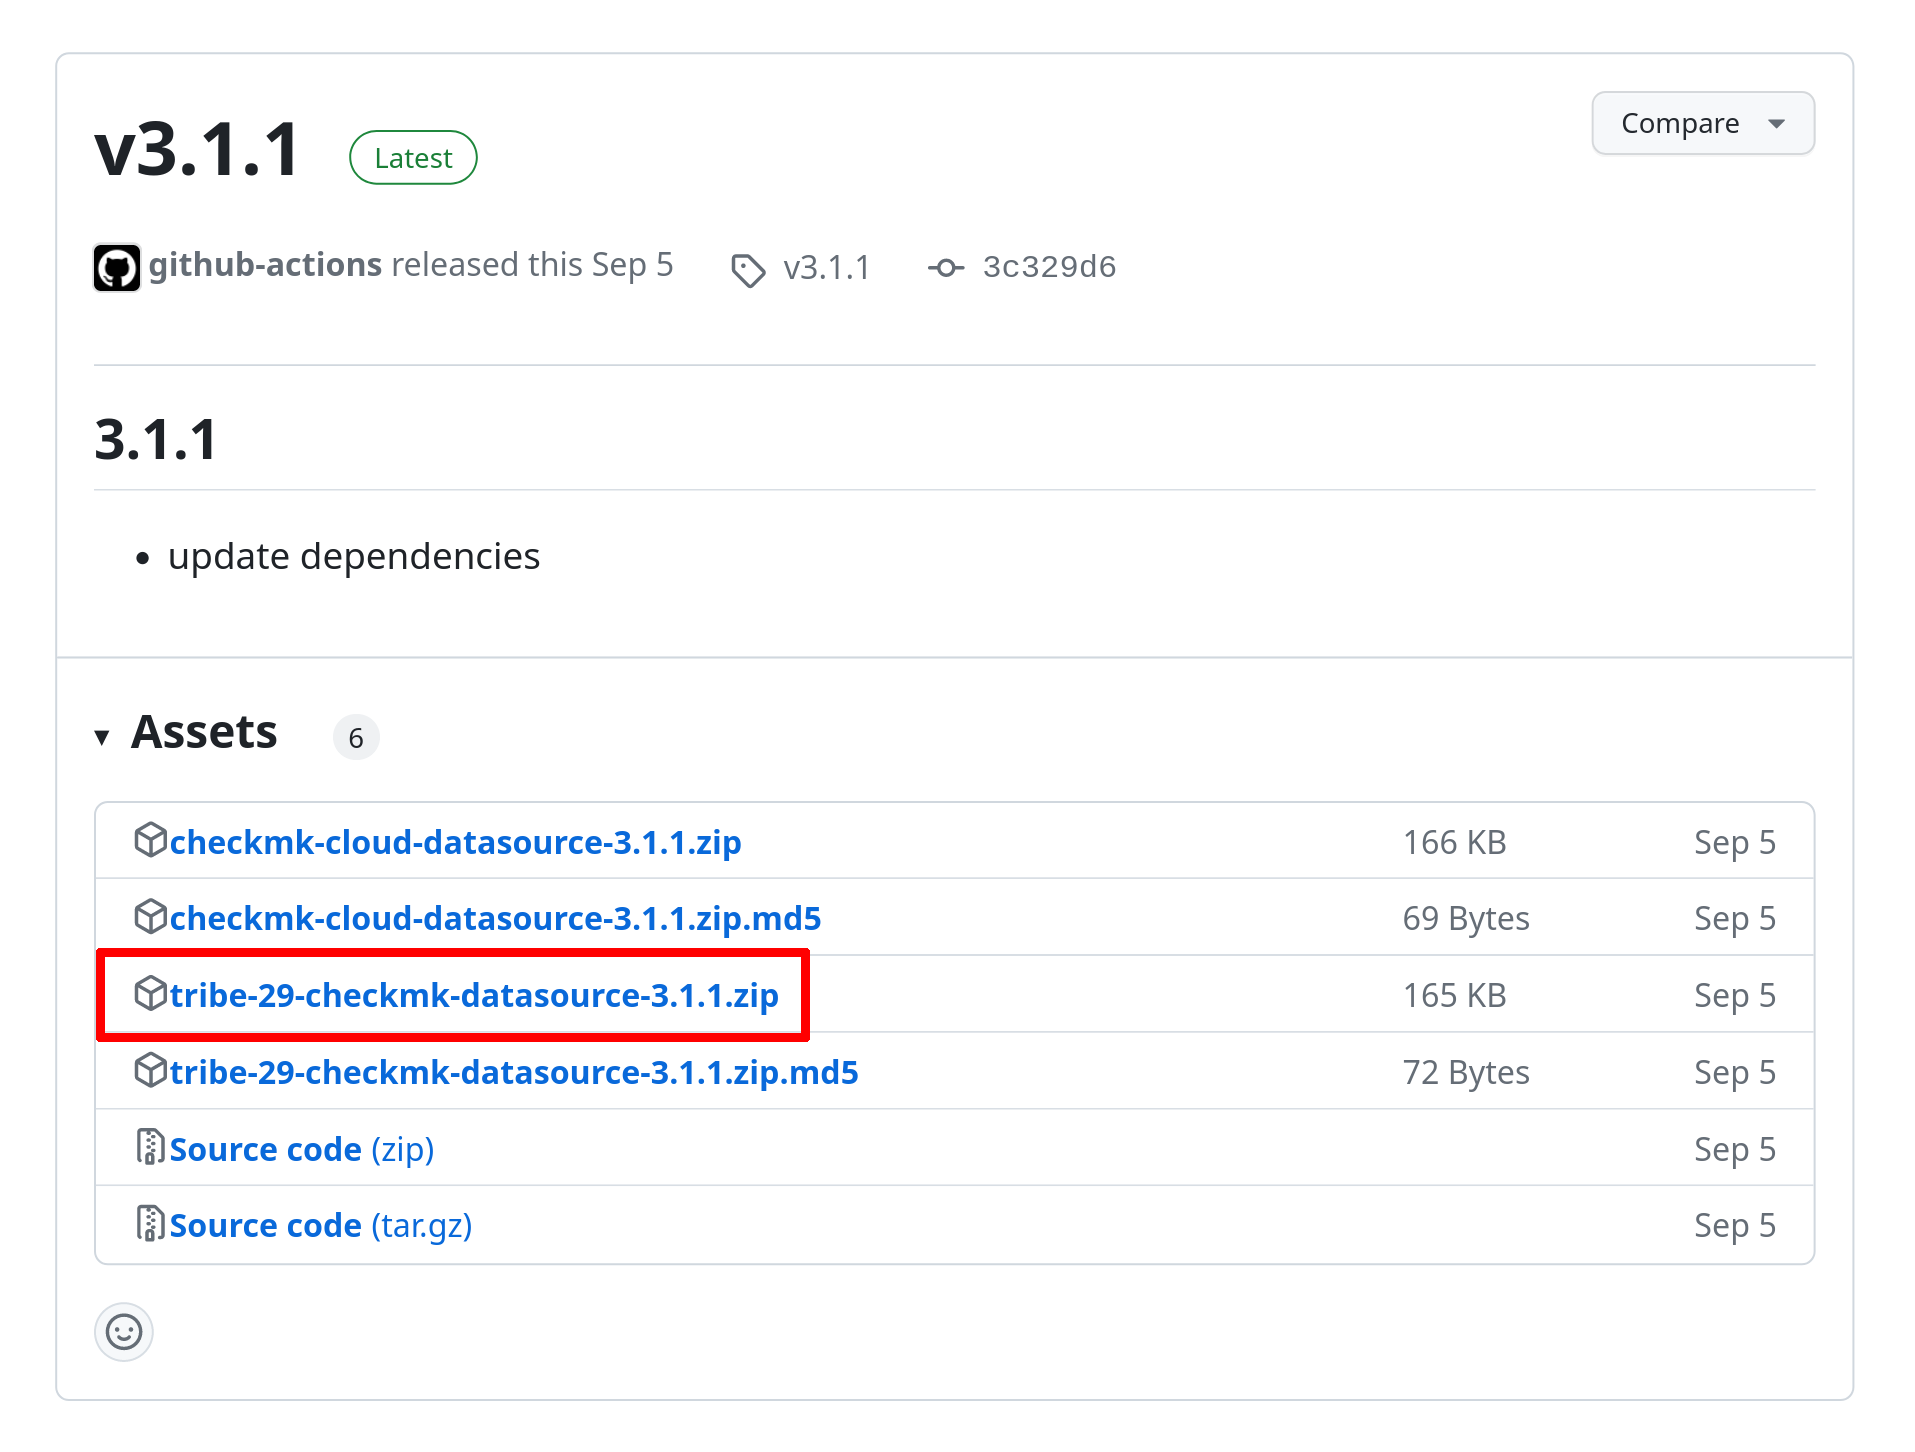
Task: Collapse the Assets section triangle
Action: point(102,738)
